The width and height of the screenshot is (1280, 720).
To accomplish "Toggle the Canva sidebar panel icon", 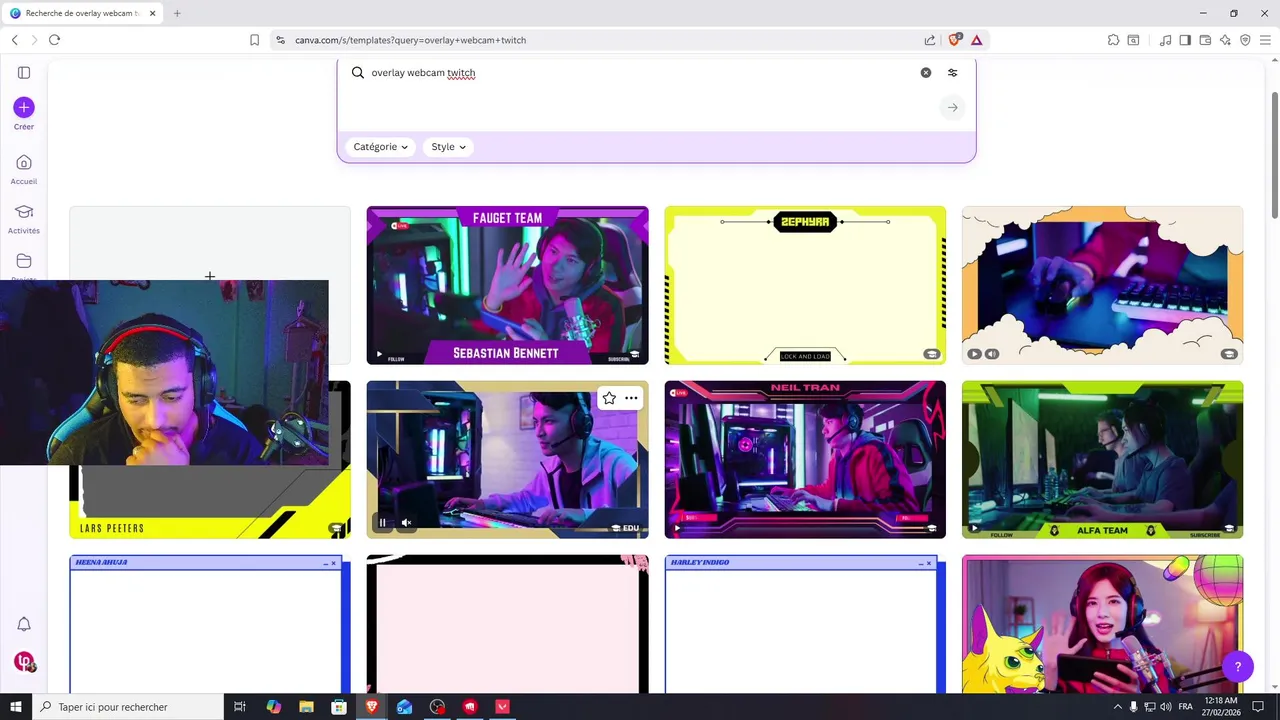I will point(24,73).
